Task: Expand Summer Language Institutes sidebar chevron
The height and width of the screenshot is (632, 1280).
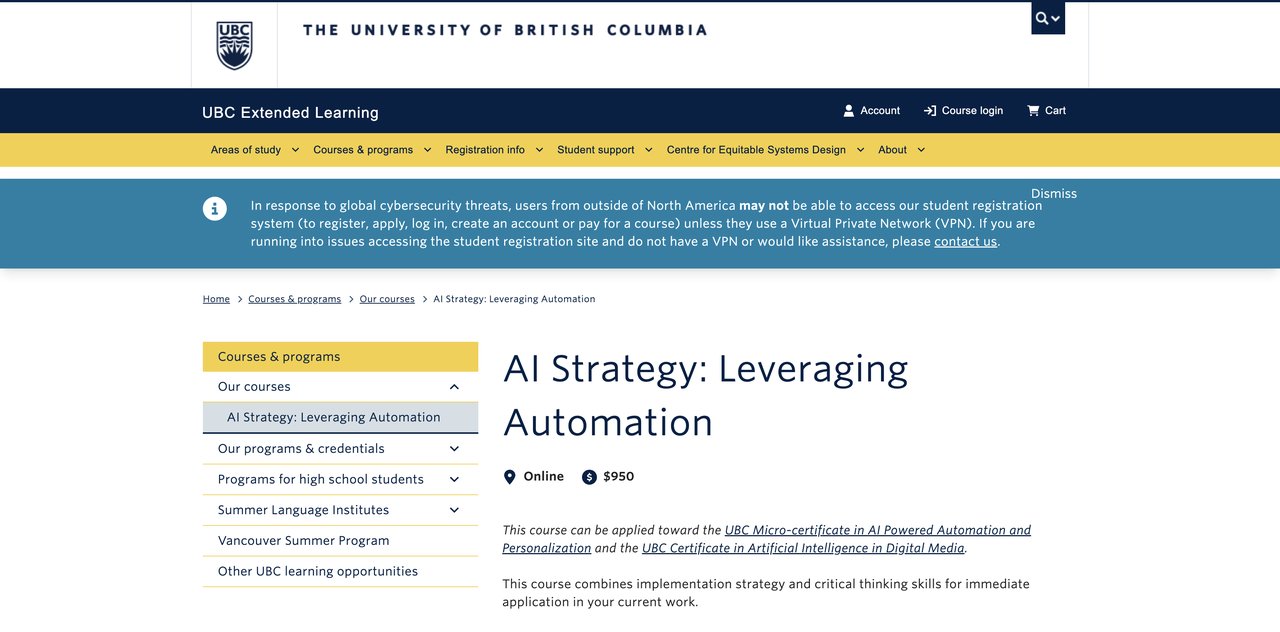Action: pyautogui.click(x=454, y=510)
